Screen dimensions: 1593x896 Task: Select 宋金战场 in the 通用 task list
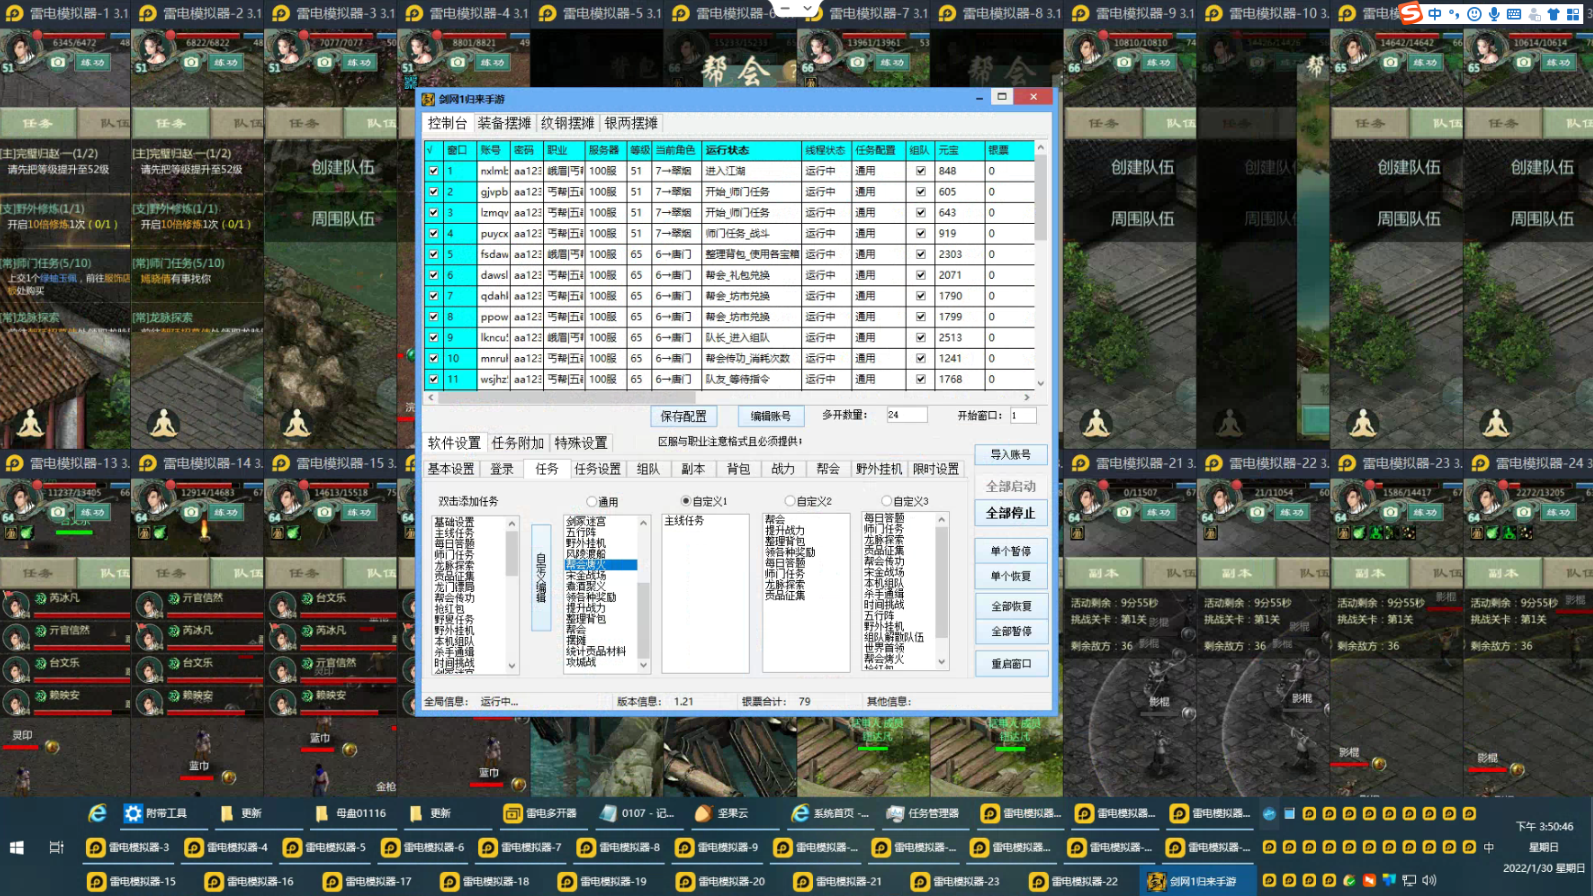point(586,576)
